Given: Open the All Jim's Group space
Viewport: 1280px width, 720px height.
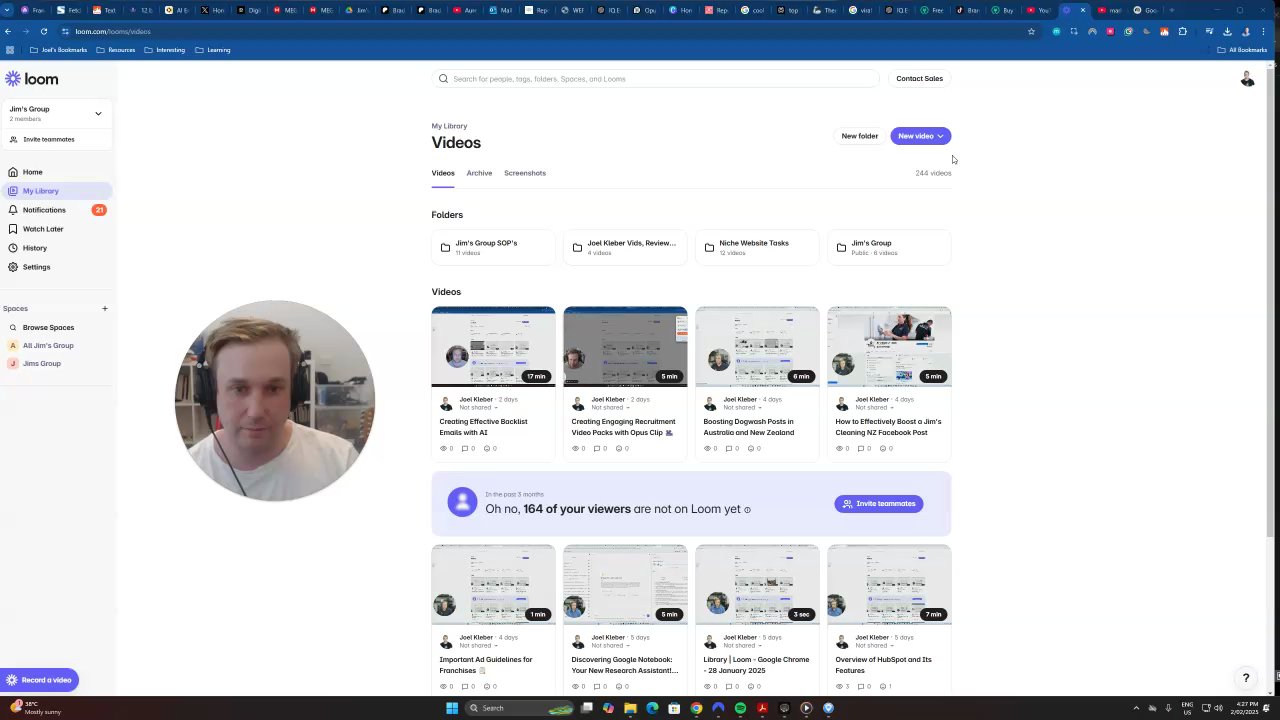Looking at the screenshot, I should [48, 345].
